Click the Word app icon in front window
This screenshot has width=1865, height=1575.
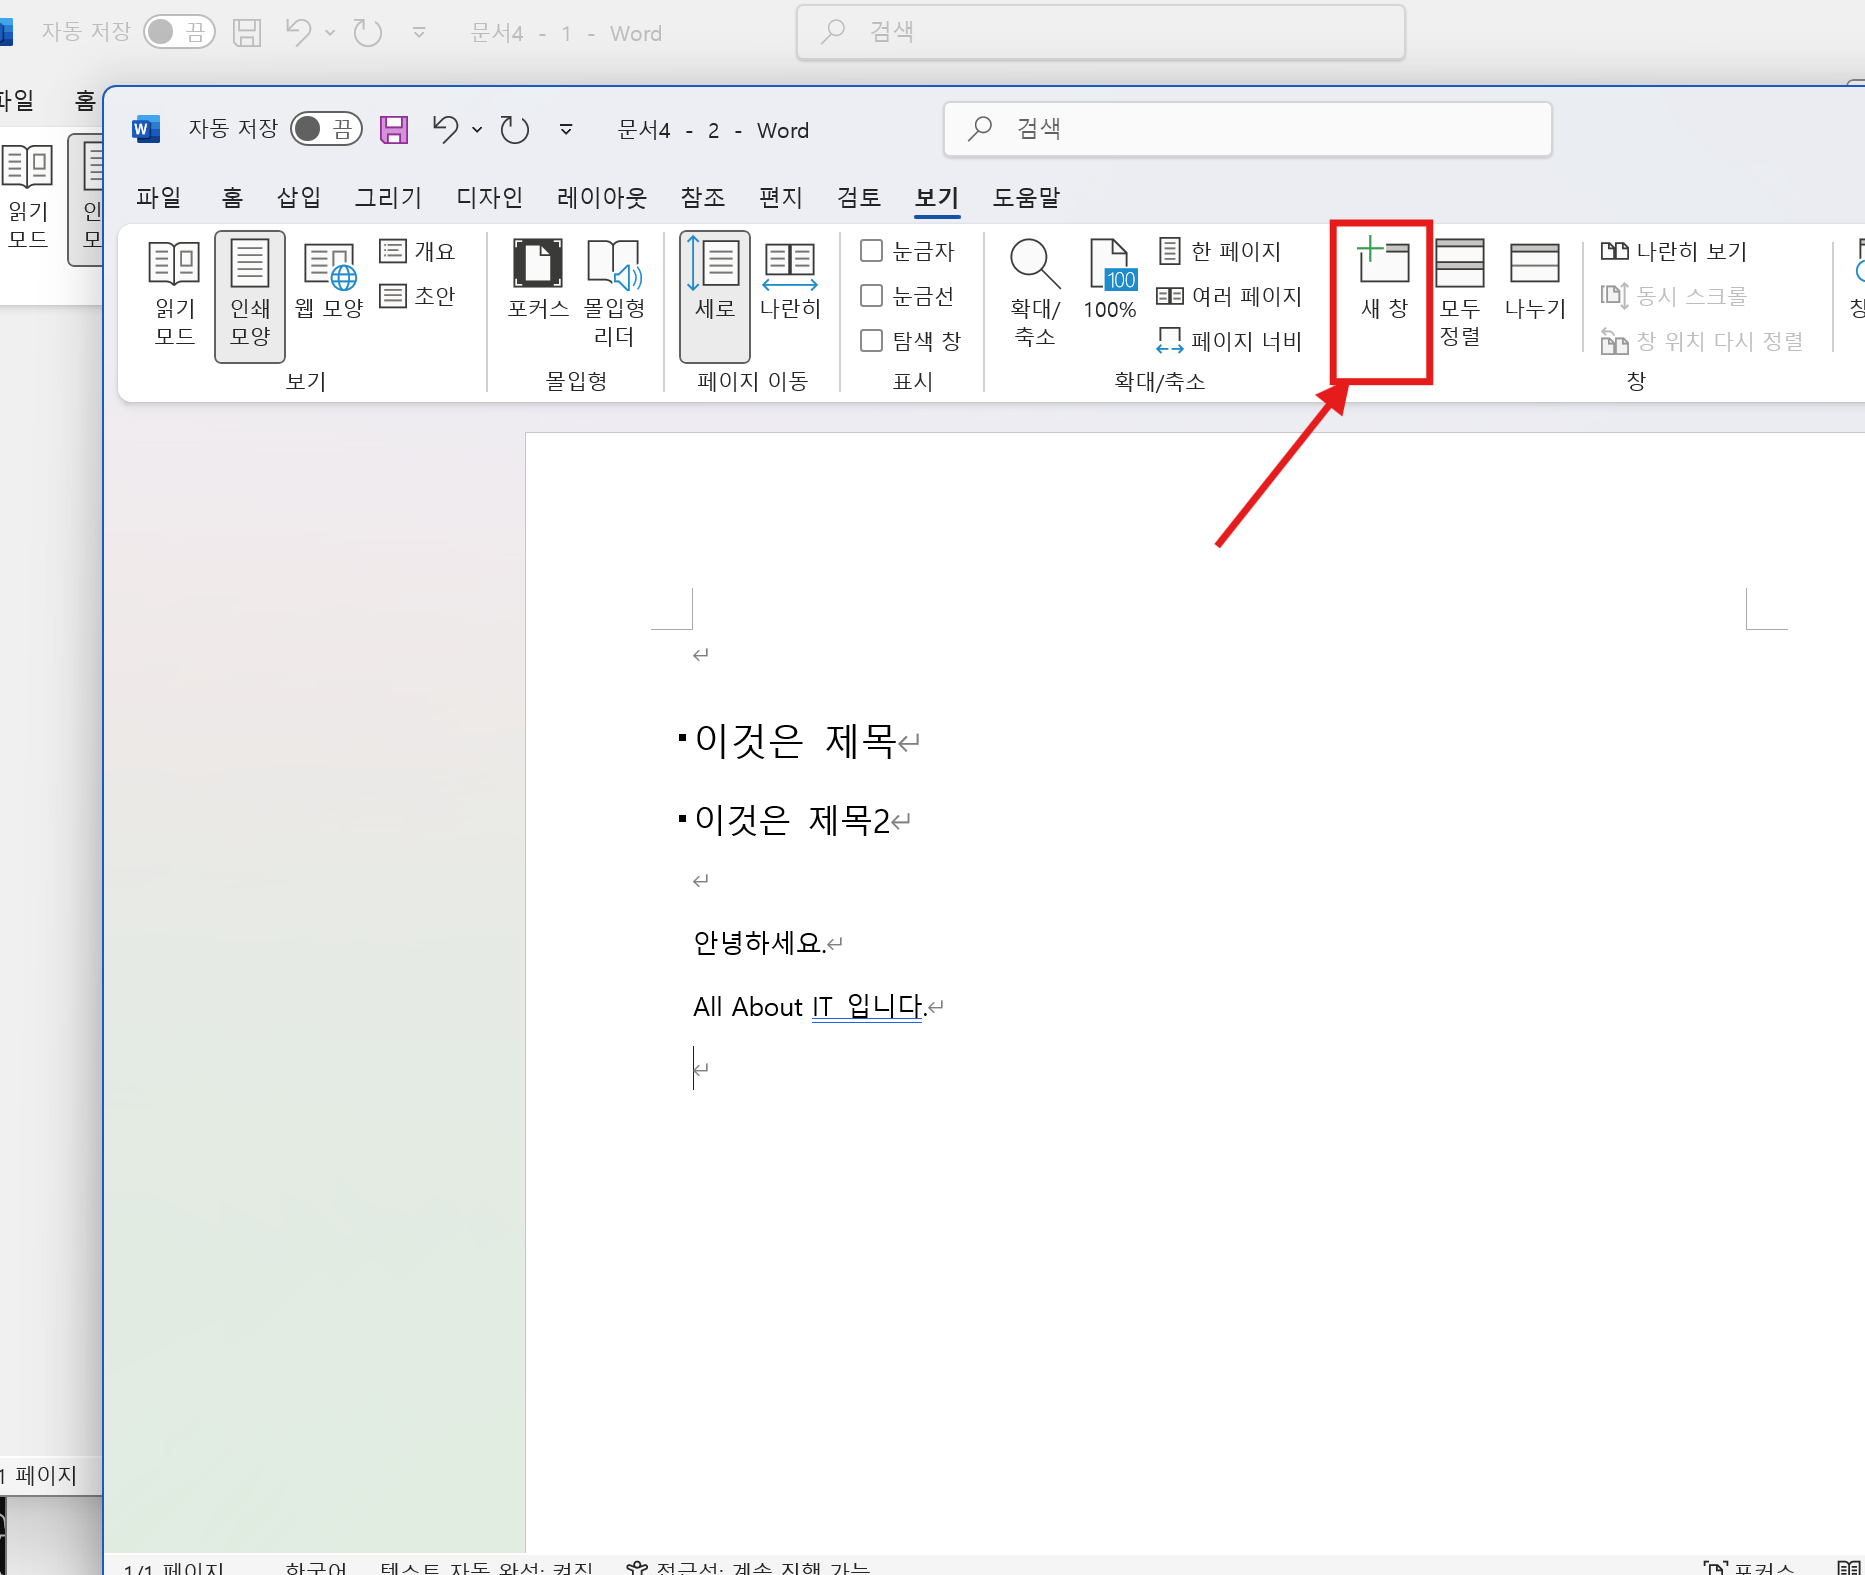[x=146, y=130]
